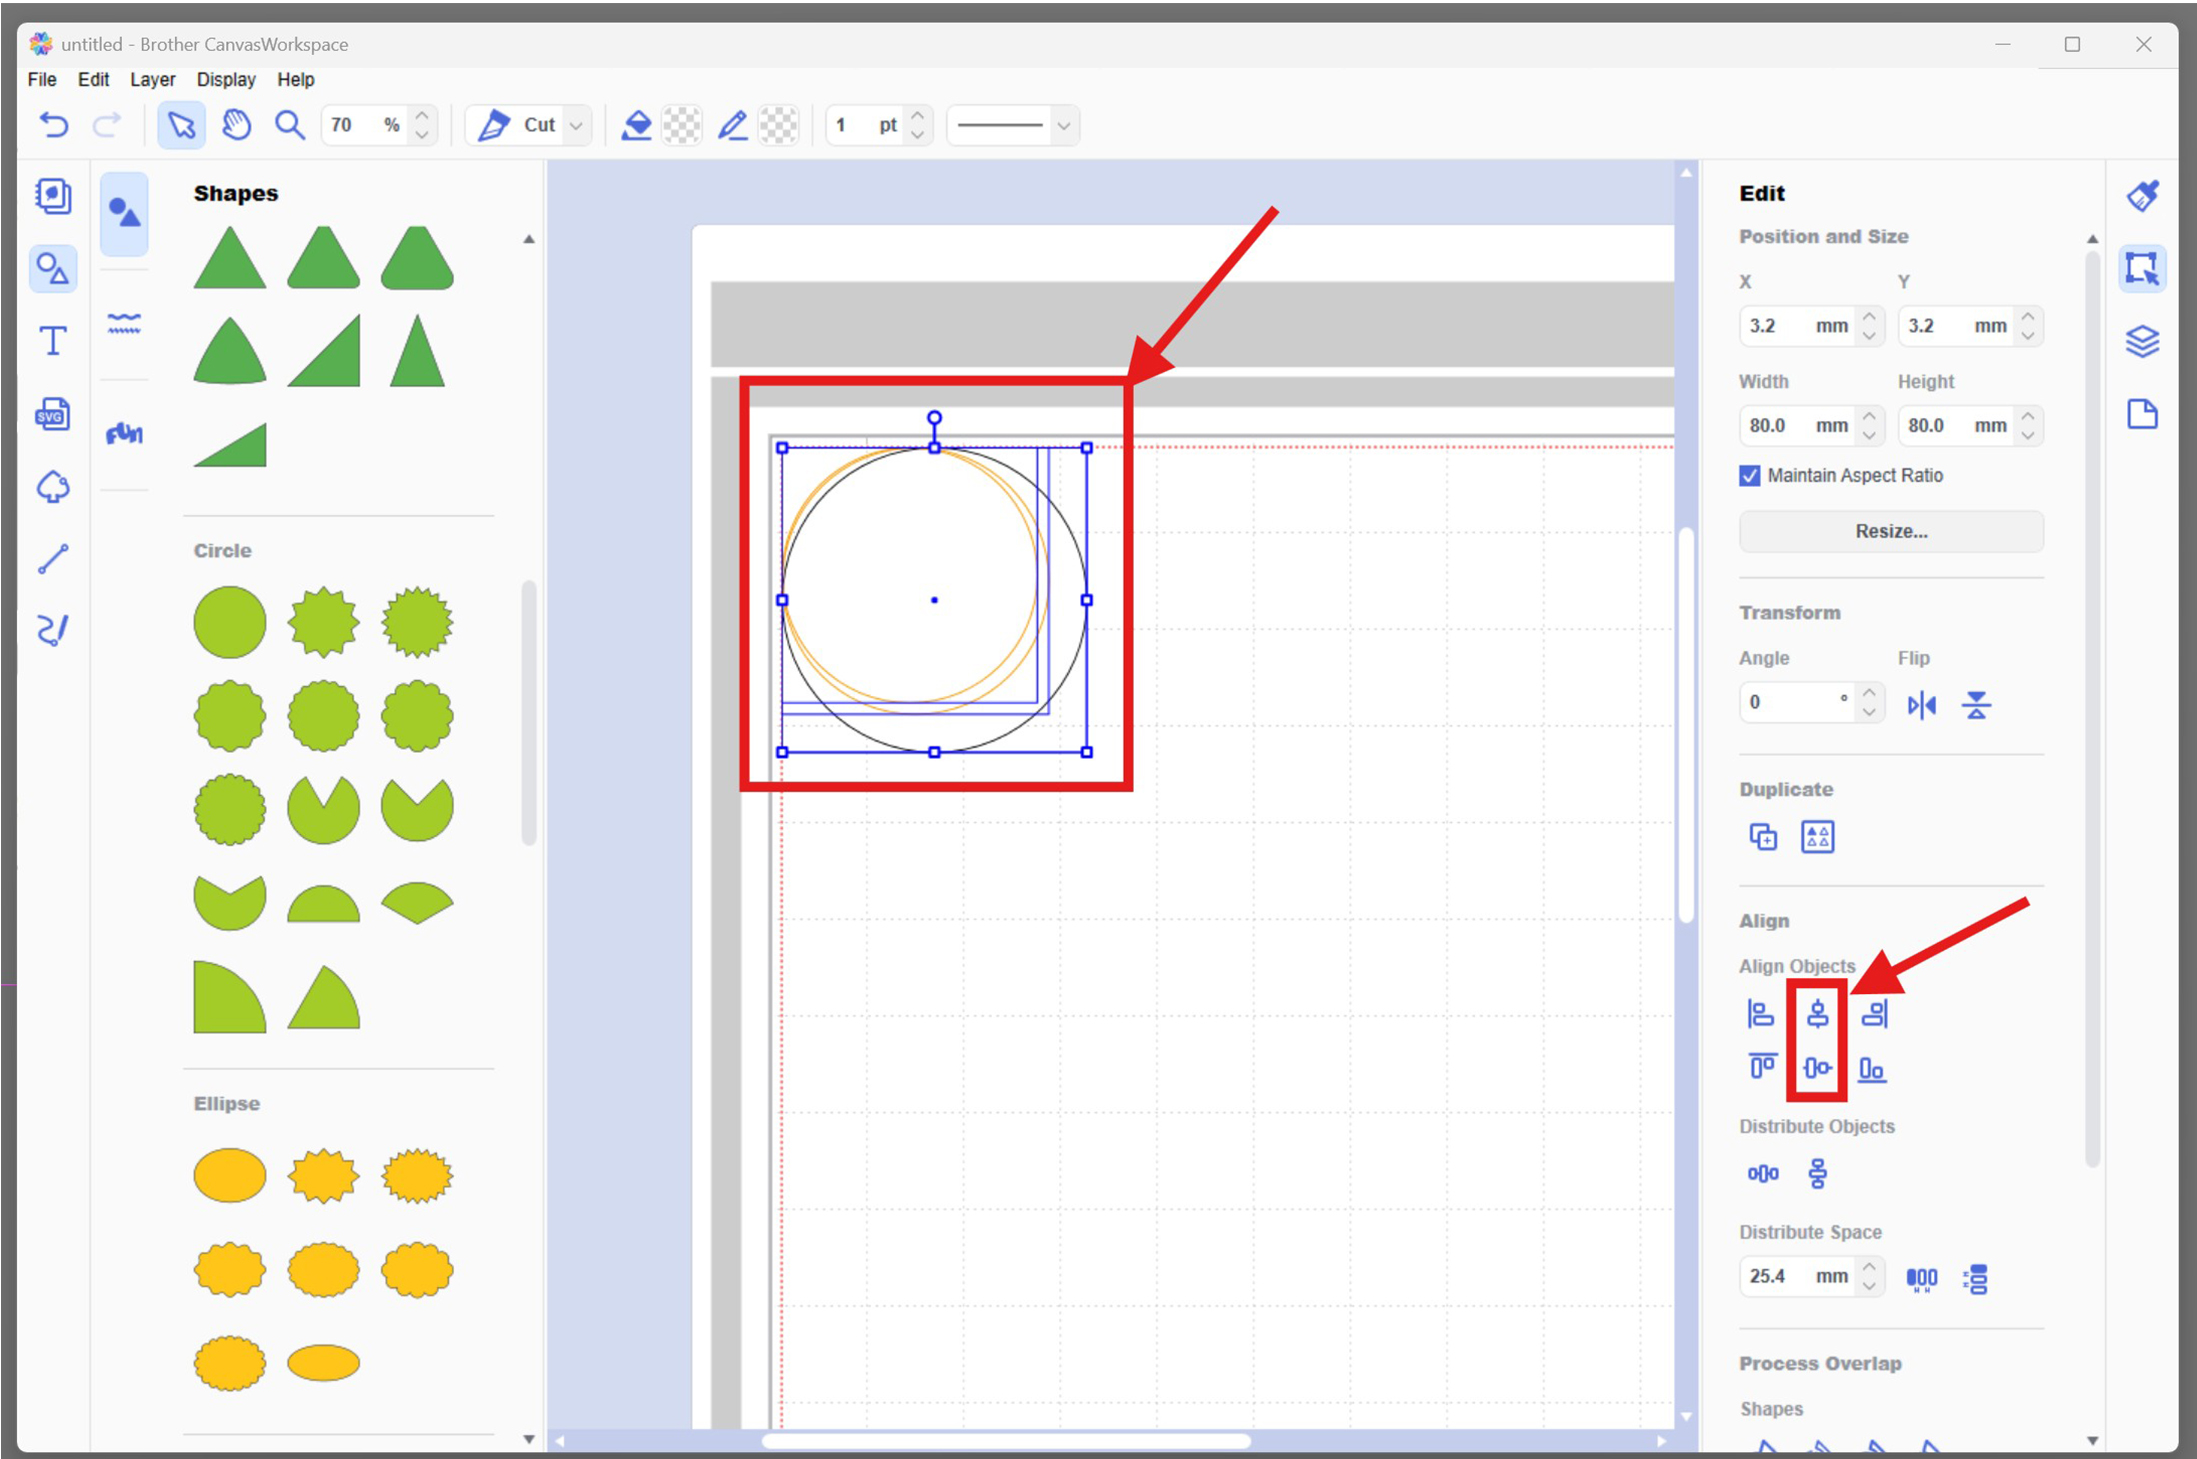Click the Align left icon
This screenshot has height=1459, width=2197.
(x=1761, y=1014)
